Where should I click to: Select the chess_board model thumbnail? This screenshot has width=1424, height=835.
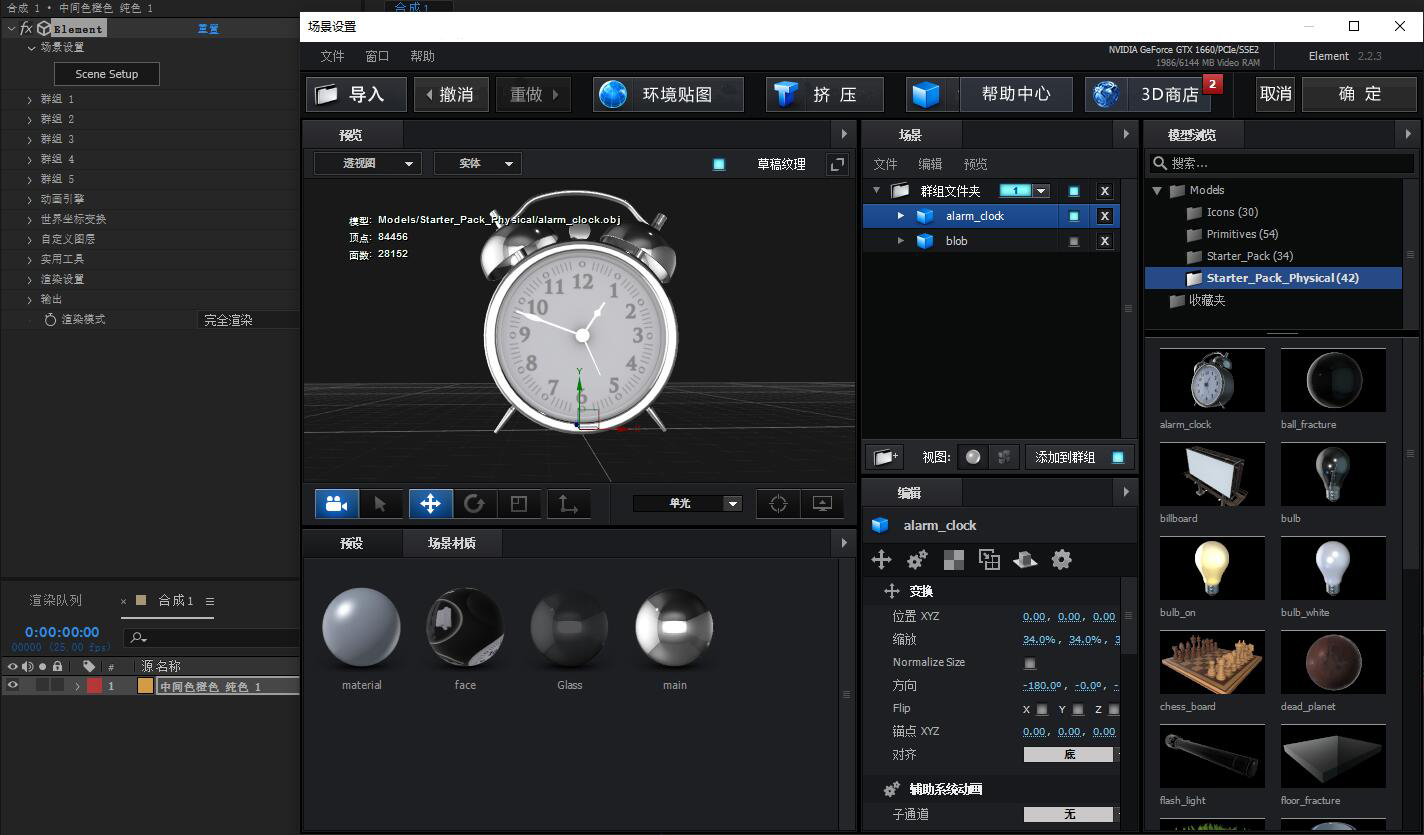click(1212, 662)
